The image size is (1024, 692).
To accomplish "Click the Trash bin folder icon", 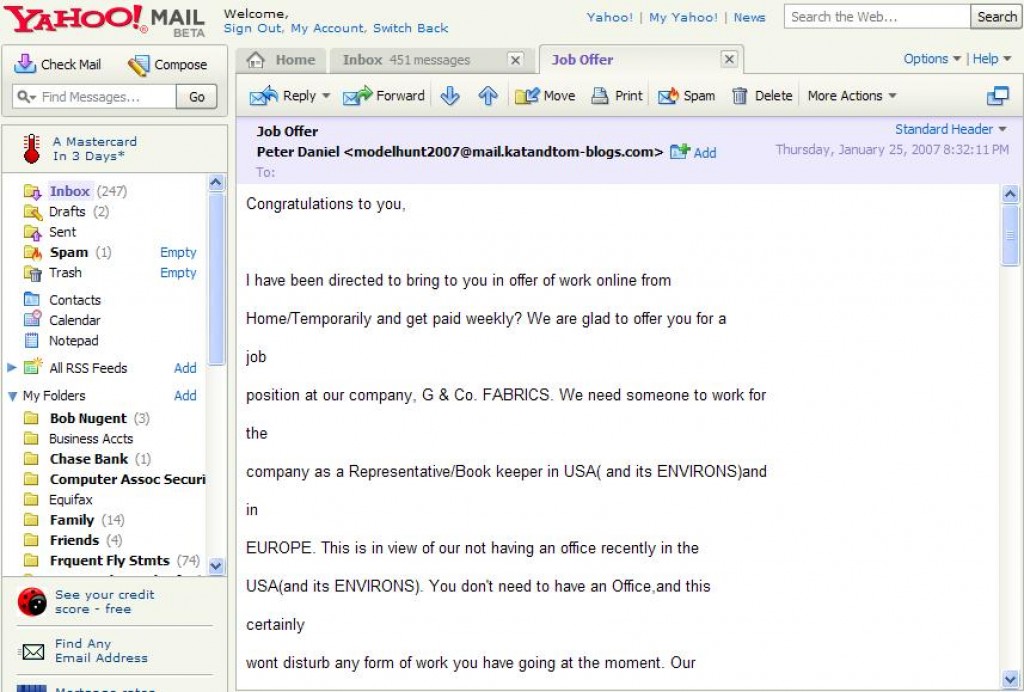I will (33, 273).
